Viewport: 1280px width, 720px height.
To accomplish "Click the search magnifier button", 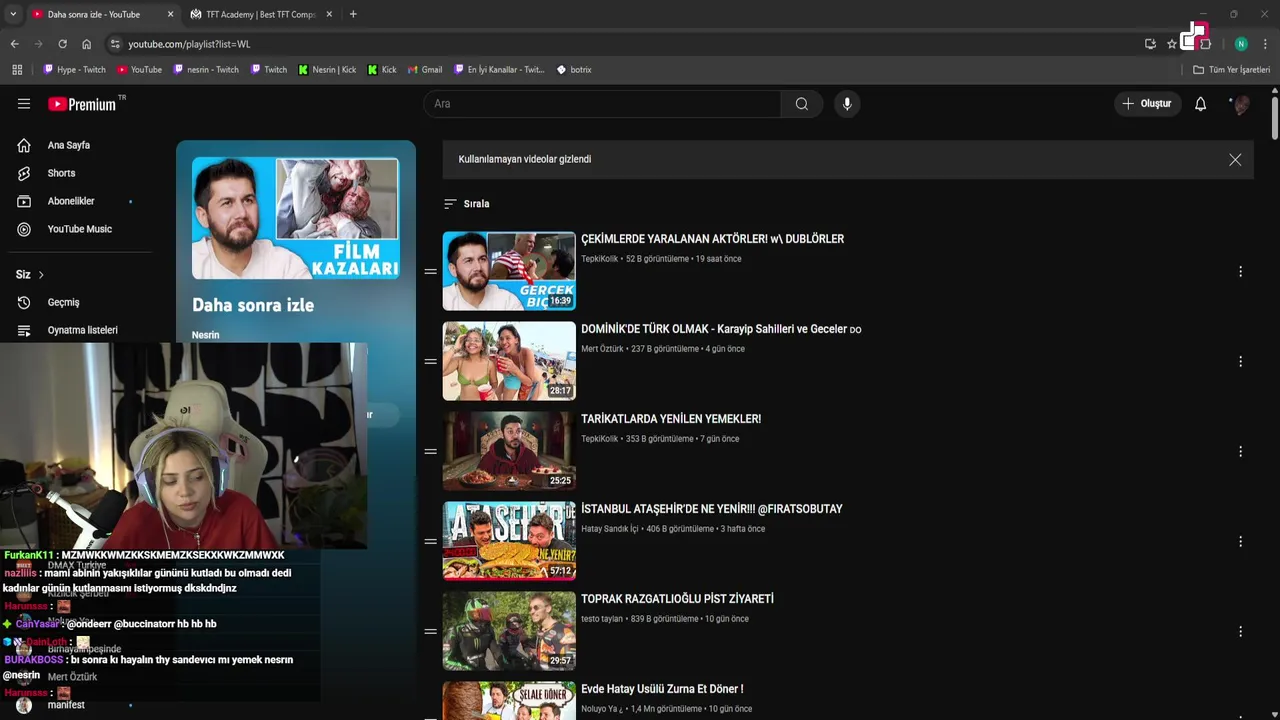I will pyautogui.click(x=802, y=104).
